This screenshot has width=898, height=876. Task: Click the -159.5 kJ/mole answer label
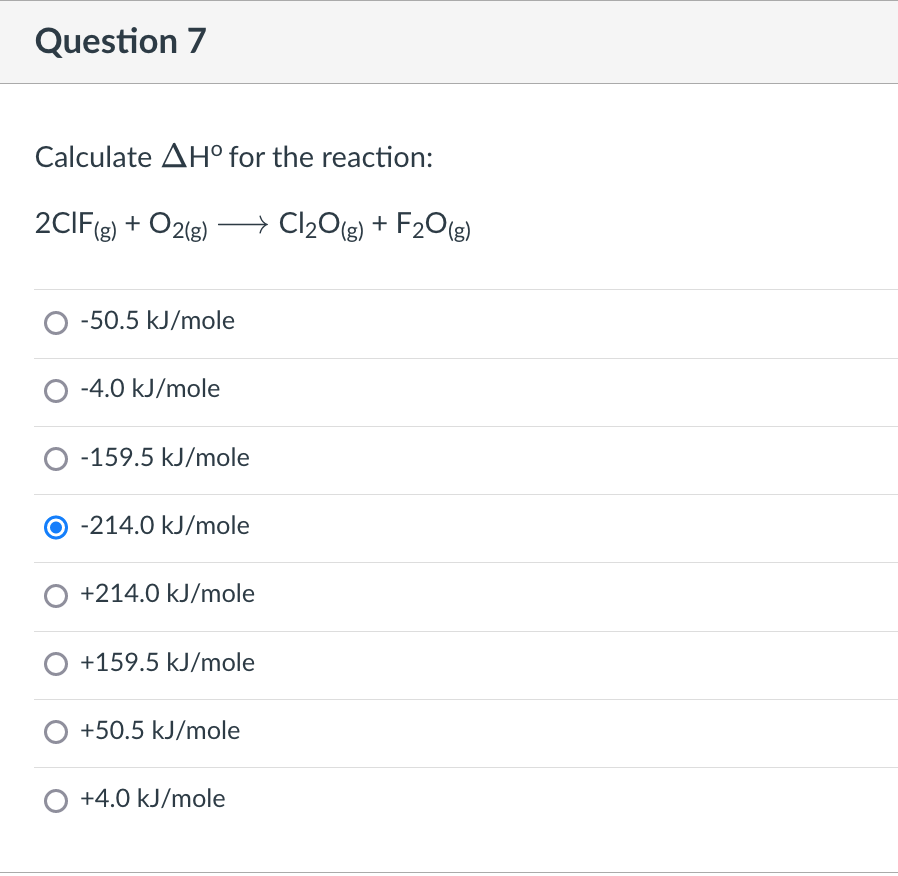pos(165,458)
